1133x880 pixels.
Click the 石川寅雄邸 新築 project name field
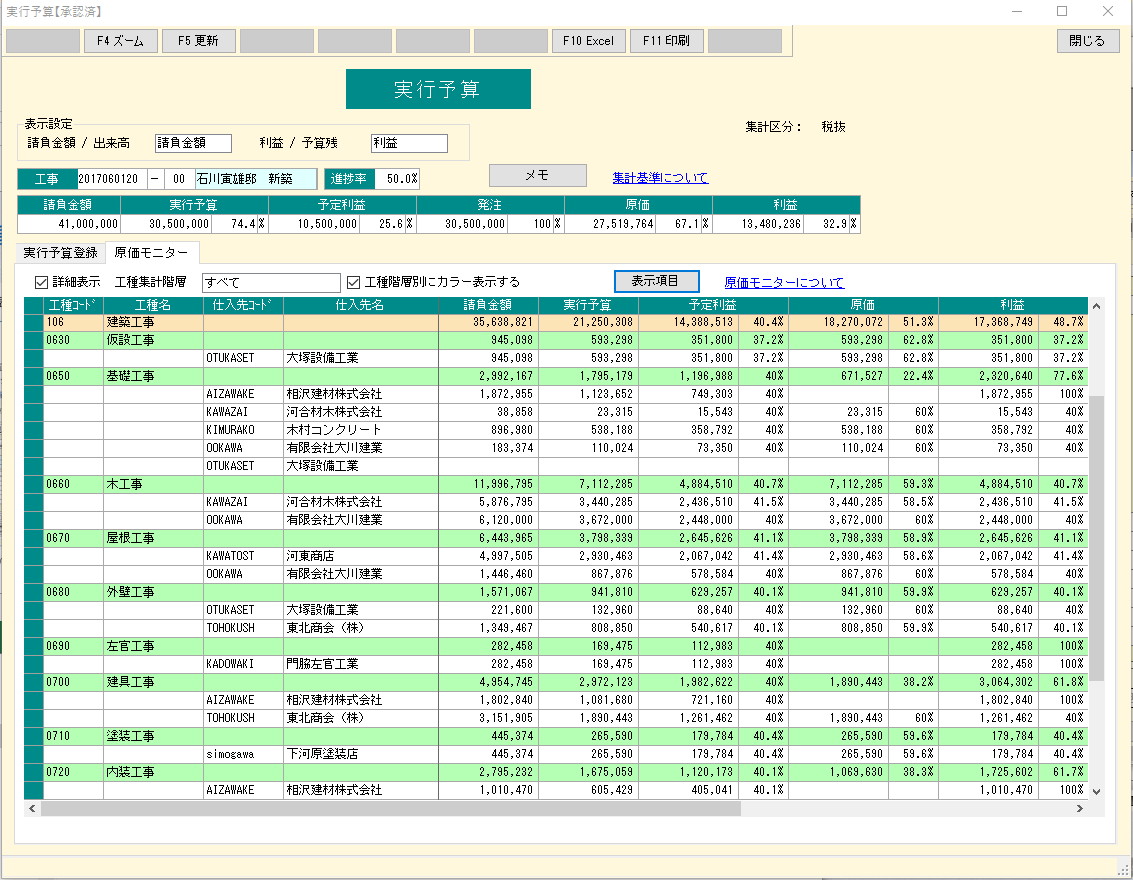[x=257, y=178]
